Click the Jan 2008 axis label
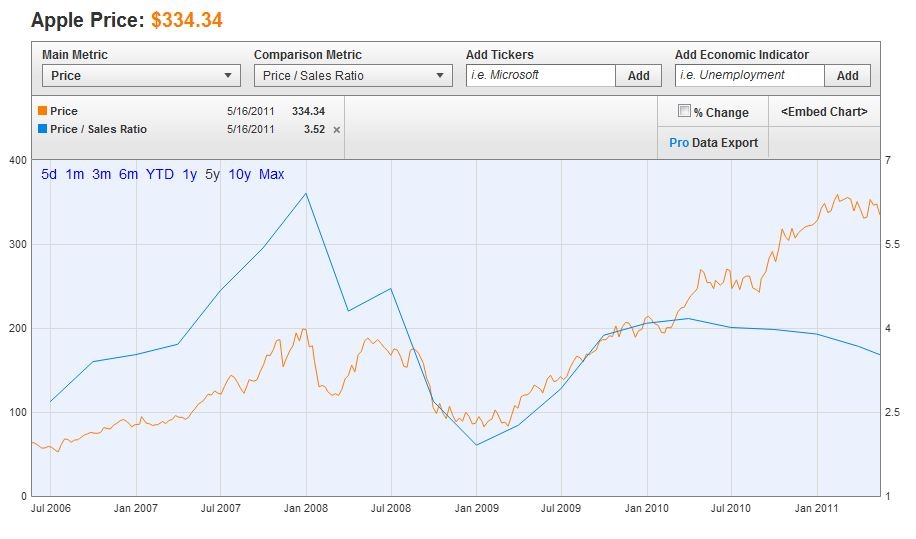 (306, 508)
